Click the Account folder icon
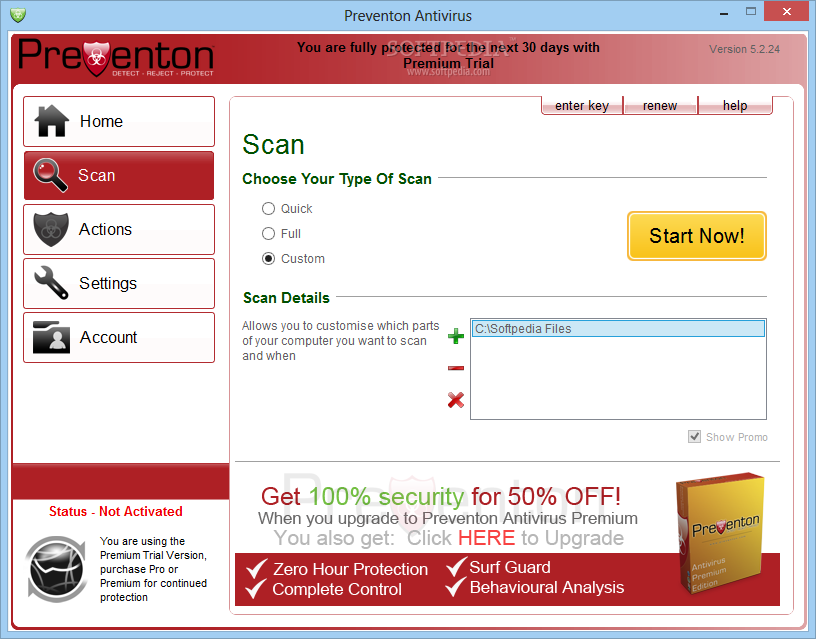Screen dimensions: 816x639 pyautogui.click(x=51, y=337)
